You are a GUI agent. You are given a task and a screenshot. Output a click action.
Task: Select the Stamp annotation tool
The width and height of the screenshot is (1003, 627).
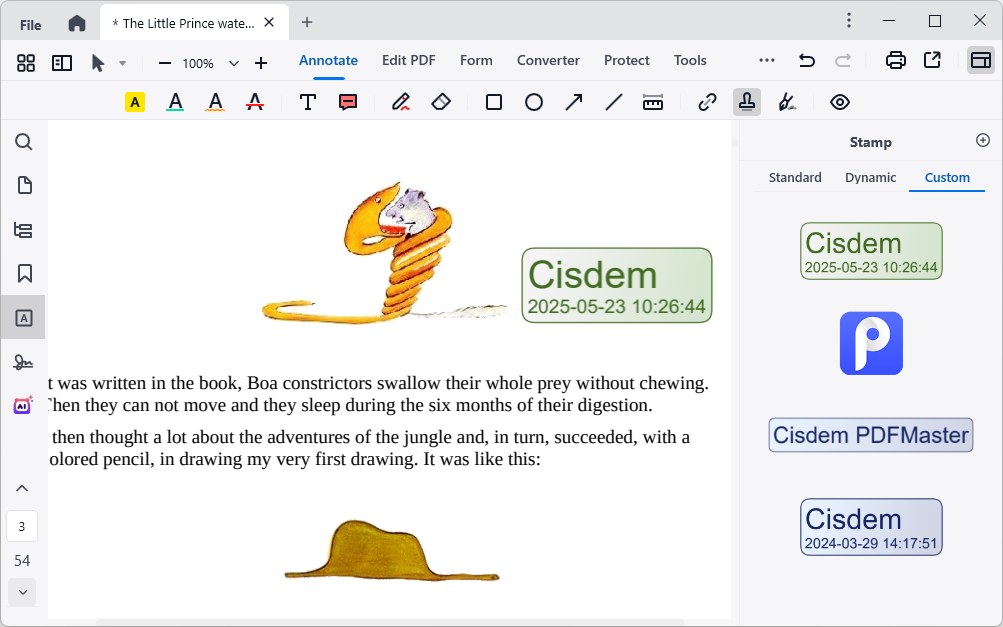tap(746, 101)
